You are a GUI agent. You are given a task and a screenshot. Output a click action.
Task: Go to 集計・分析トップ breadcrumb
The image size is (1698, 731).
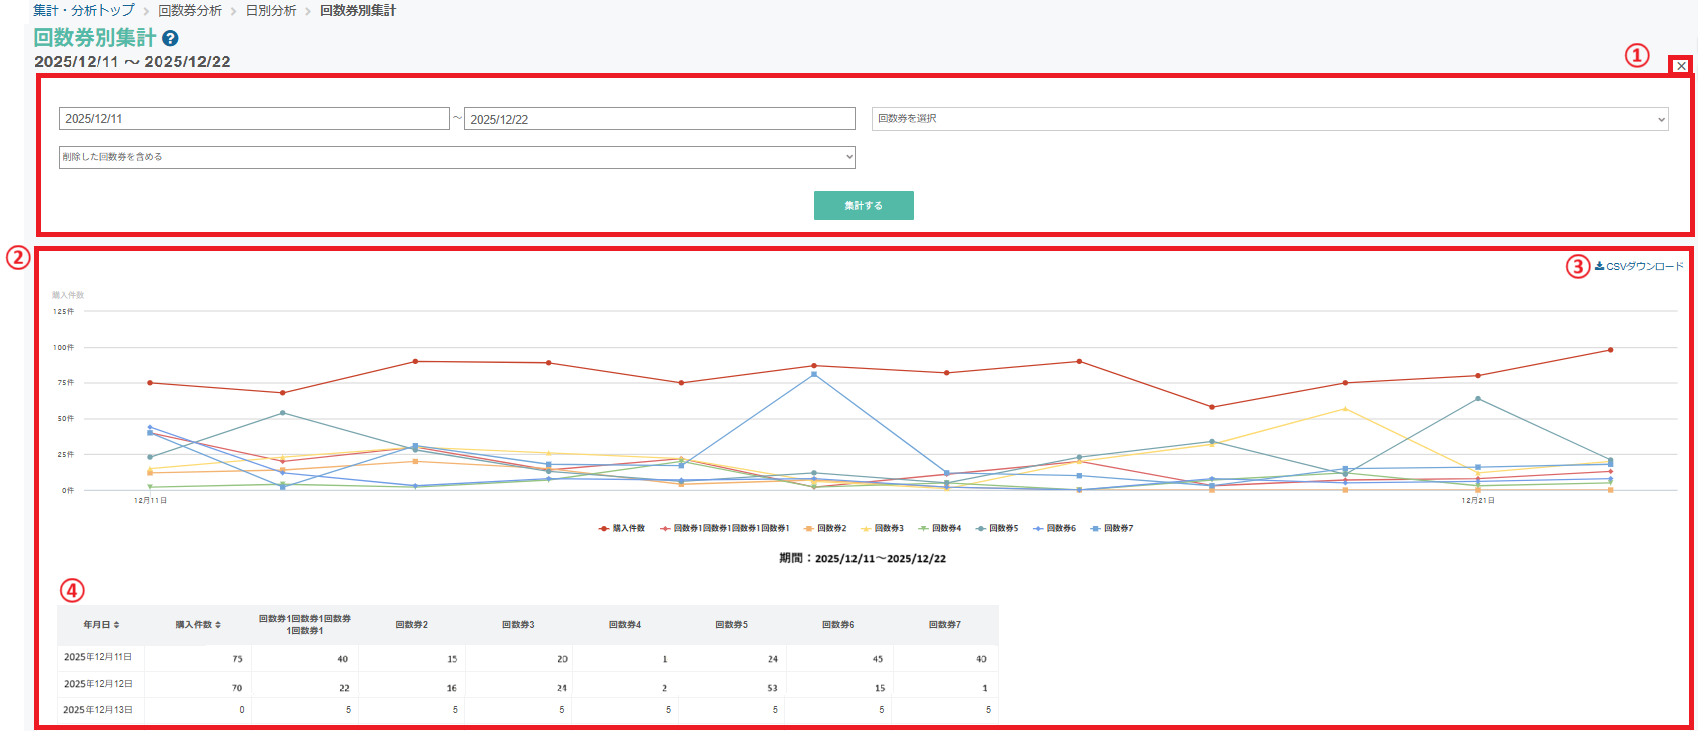click(x=84, y=10)
